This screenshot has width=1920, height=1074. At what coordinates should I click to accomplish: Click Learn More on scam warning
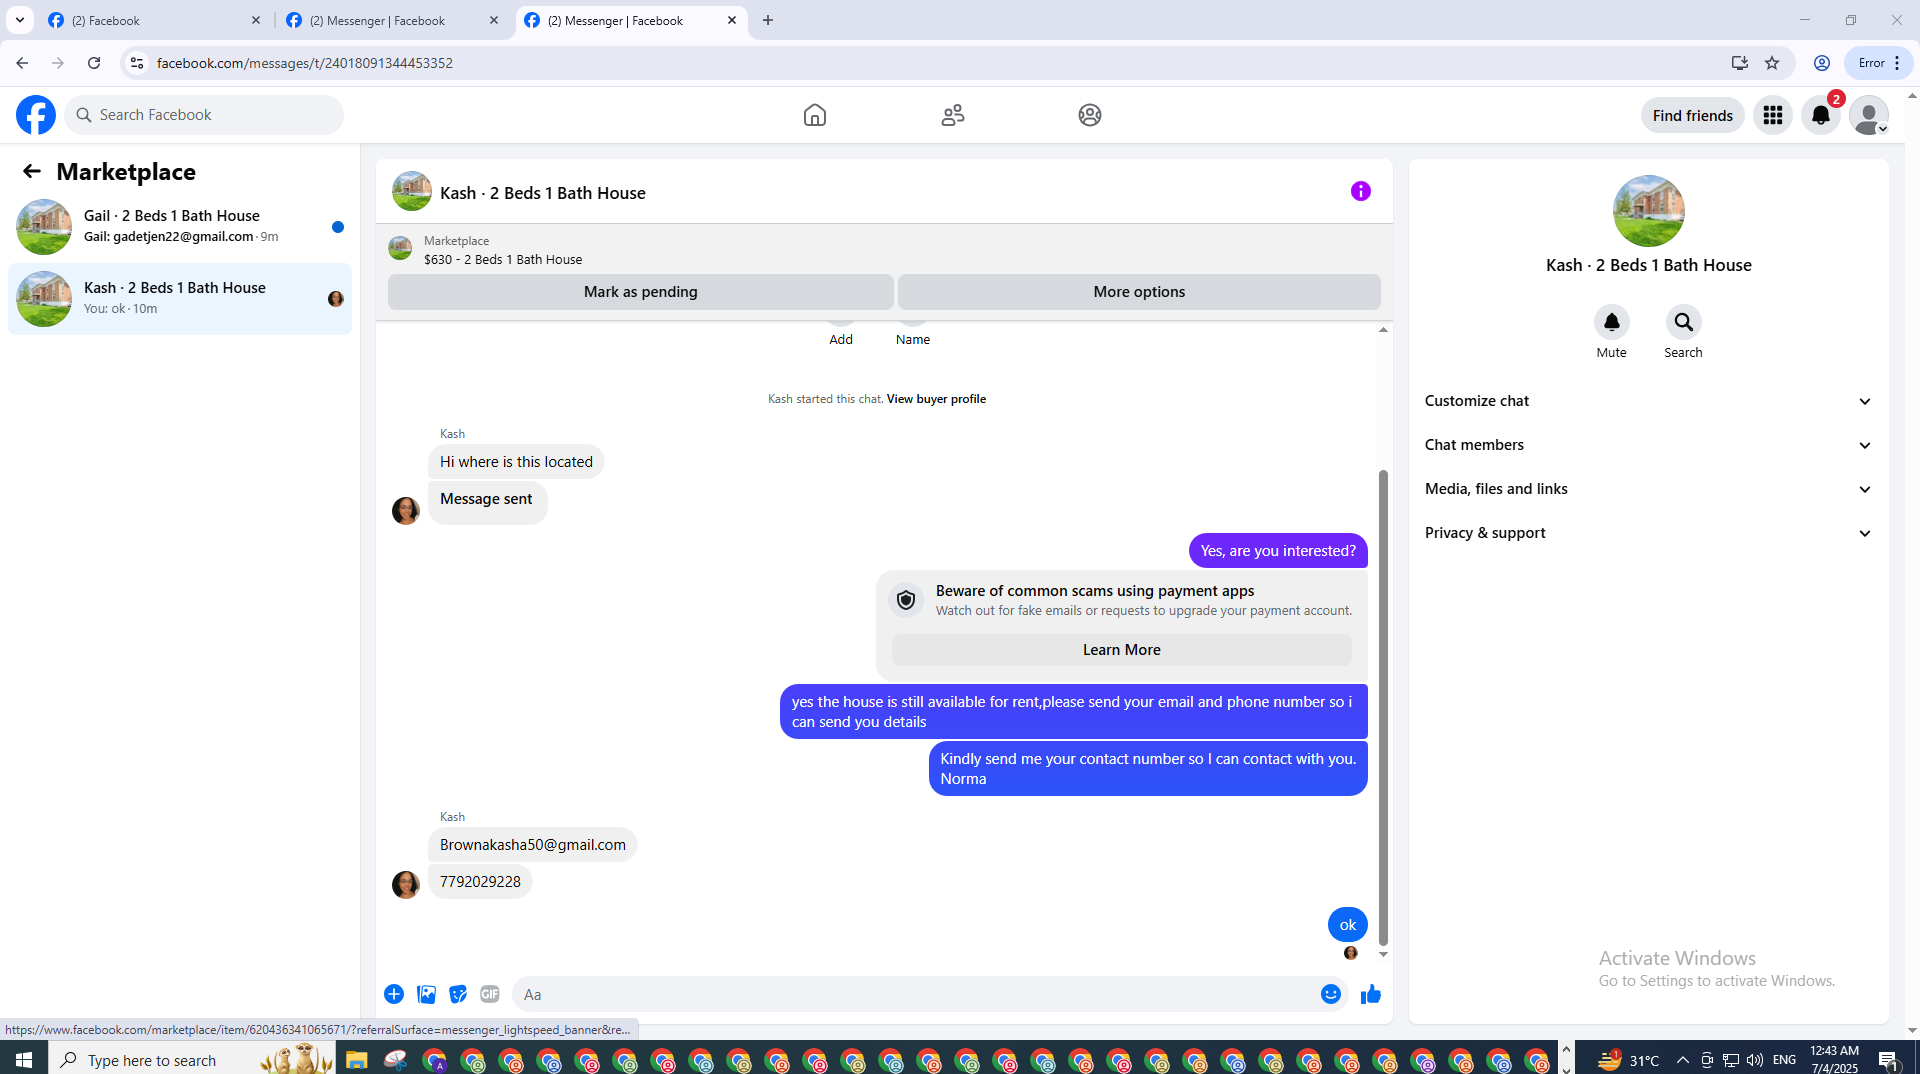coord(1121,650)
